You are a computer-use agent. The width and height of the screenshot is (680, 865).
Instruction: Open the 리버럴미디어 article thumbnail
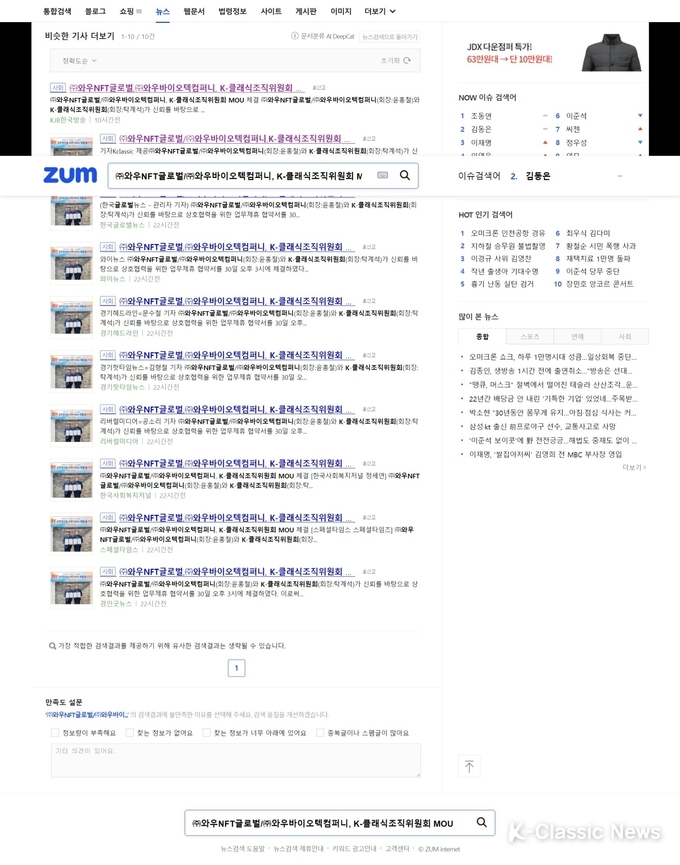[71, 425]
